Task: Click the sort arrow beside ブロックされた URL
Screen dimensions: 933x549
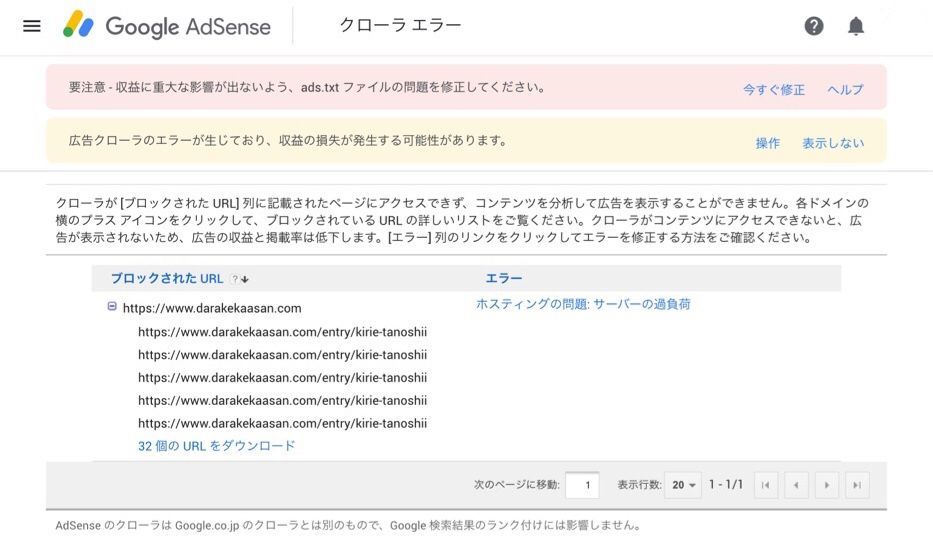Action: 245,279
